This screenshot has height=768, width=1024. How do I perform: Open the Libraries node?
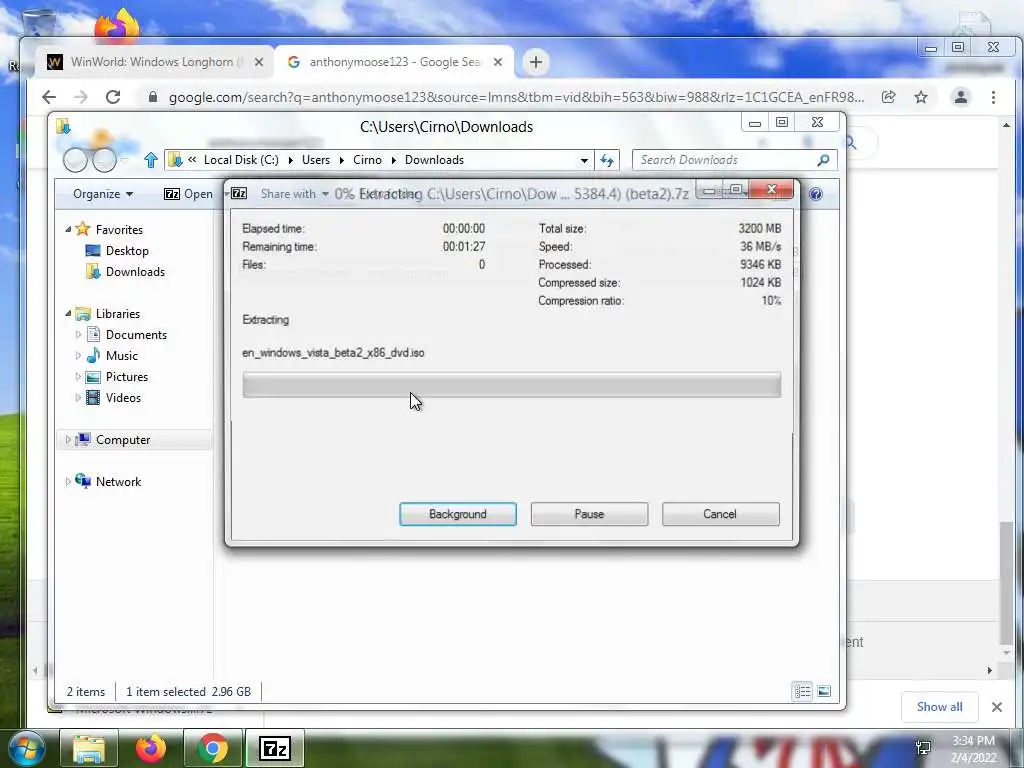point(108,313)
